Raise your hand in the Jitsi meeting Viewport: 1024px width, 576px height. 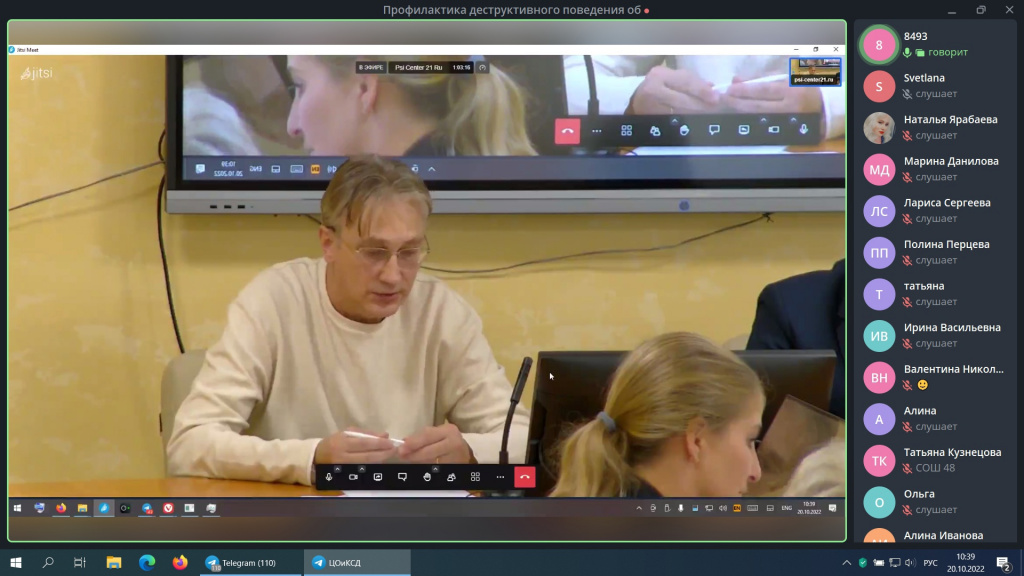(426, 477)
